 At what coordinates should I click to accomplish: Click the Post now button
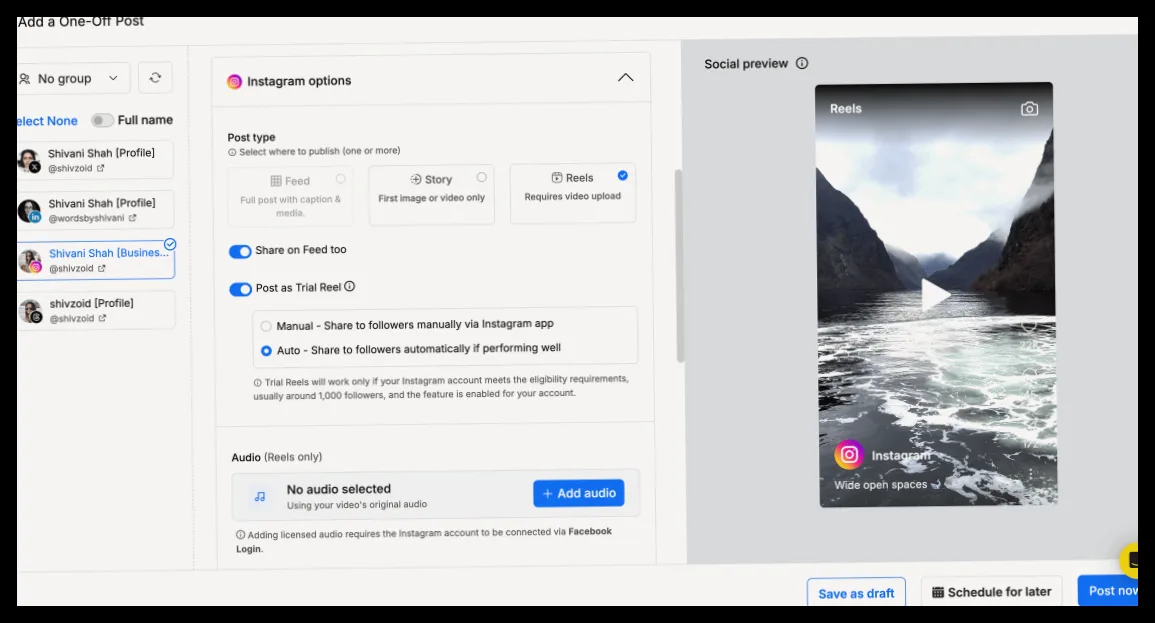coord(1109,591)
